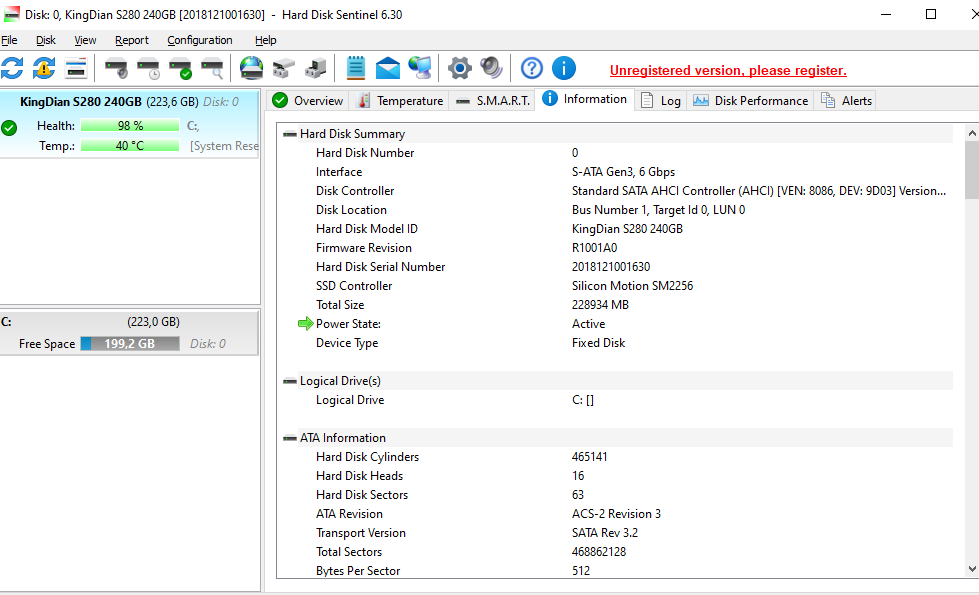Click the blue envelope email icon
This screenshot has width=979, height=595.
coord(388,68)
